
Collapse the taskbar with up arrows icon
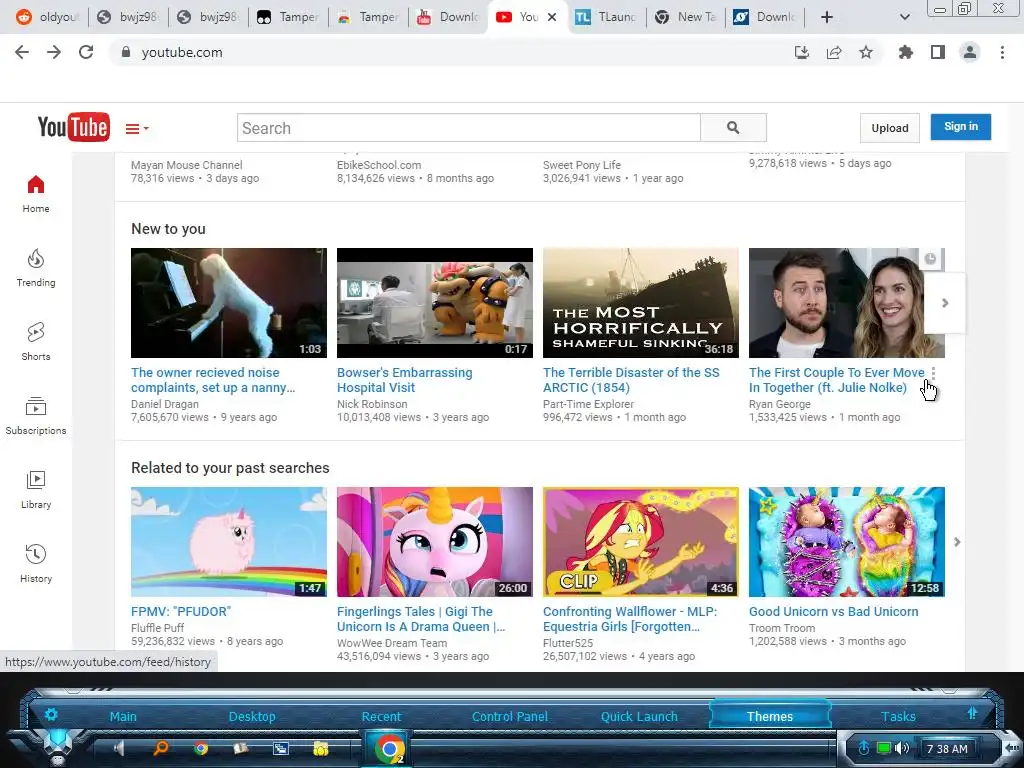coord(972,714)
